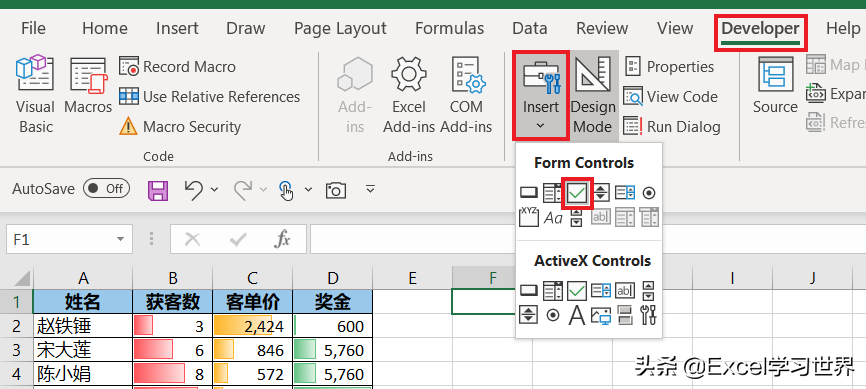
Task: Expand the Undo history dropdown arrow
Action: pos(214,190)
